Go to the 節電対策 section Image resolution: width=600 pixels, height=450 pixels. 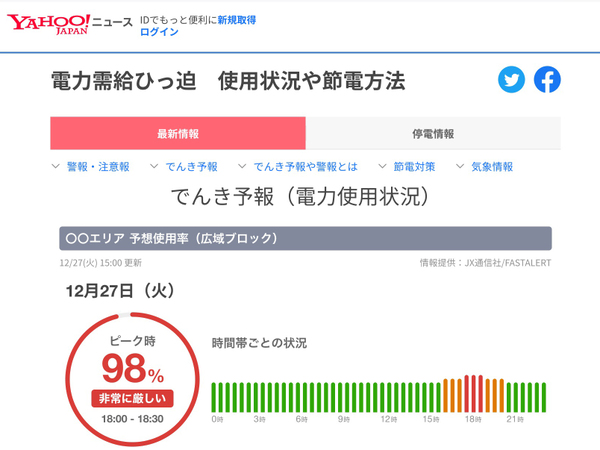[410, 167]
